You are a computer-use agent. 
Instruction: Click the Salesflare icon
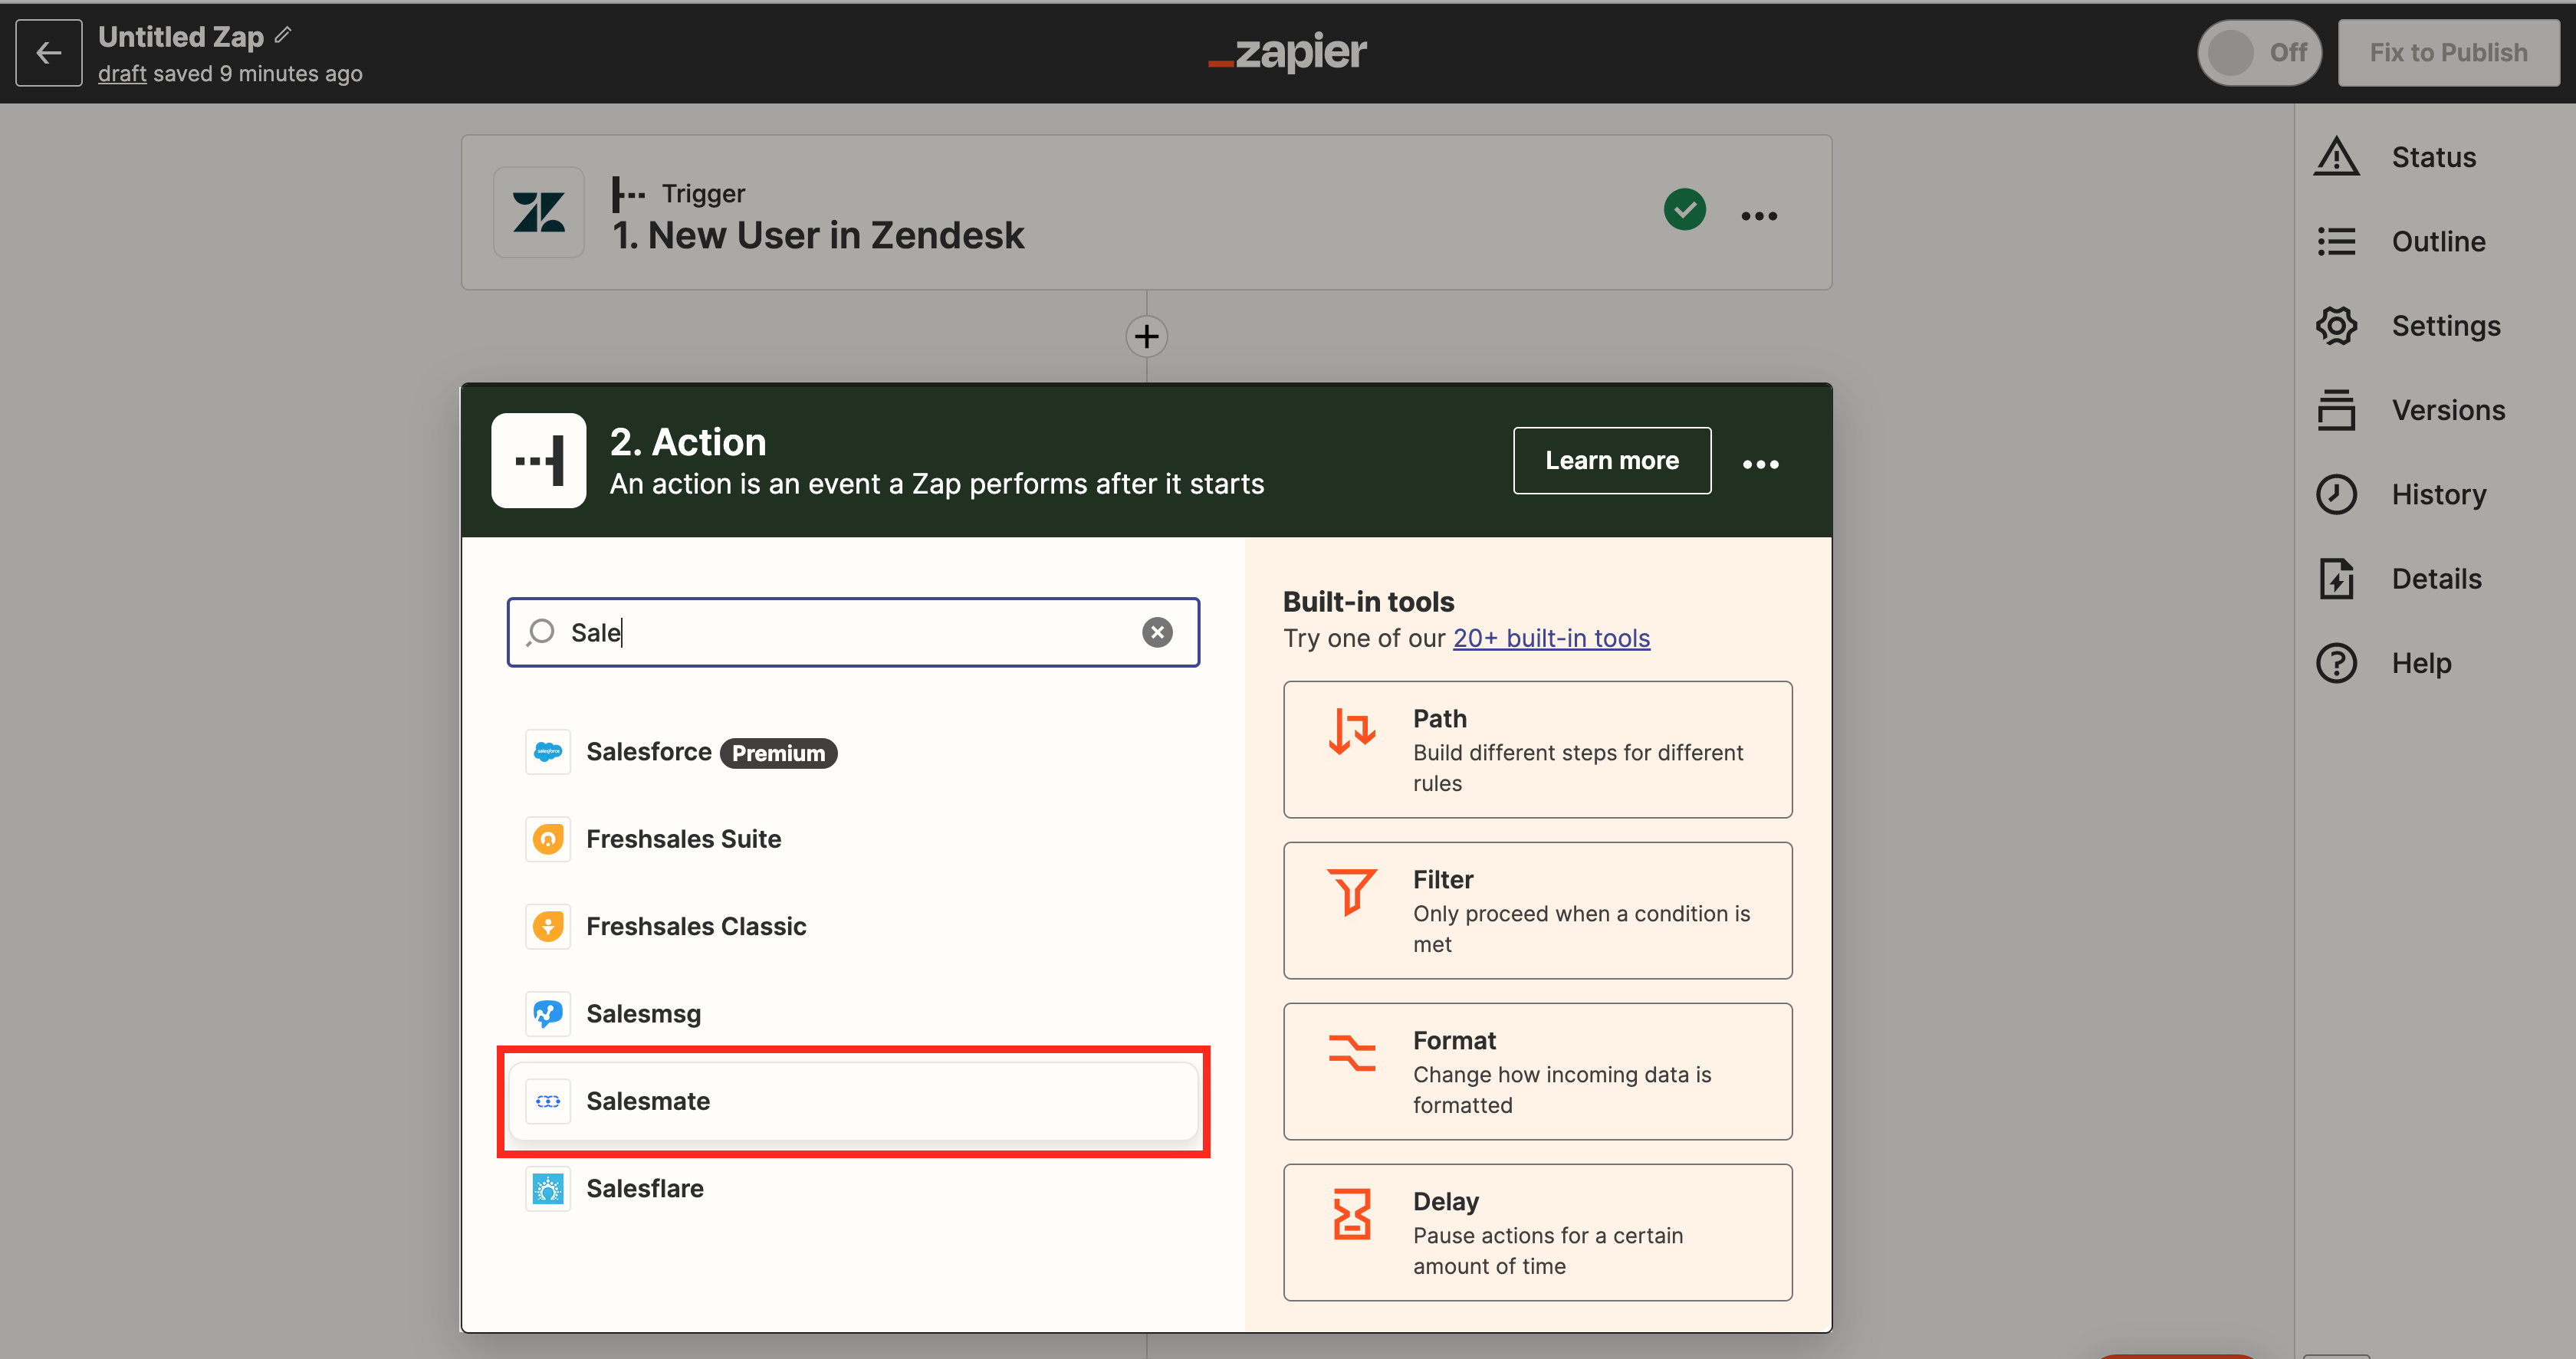(548, 1189)
